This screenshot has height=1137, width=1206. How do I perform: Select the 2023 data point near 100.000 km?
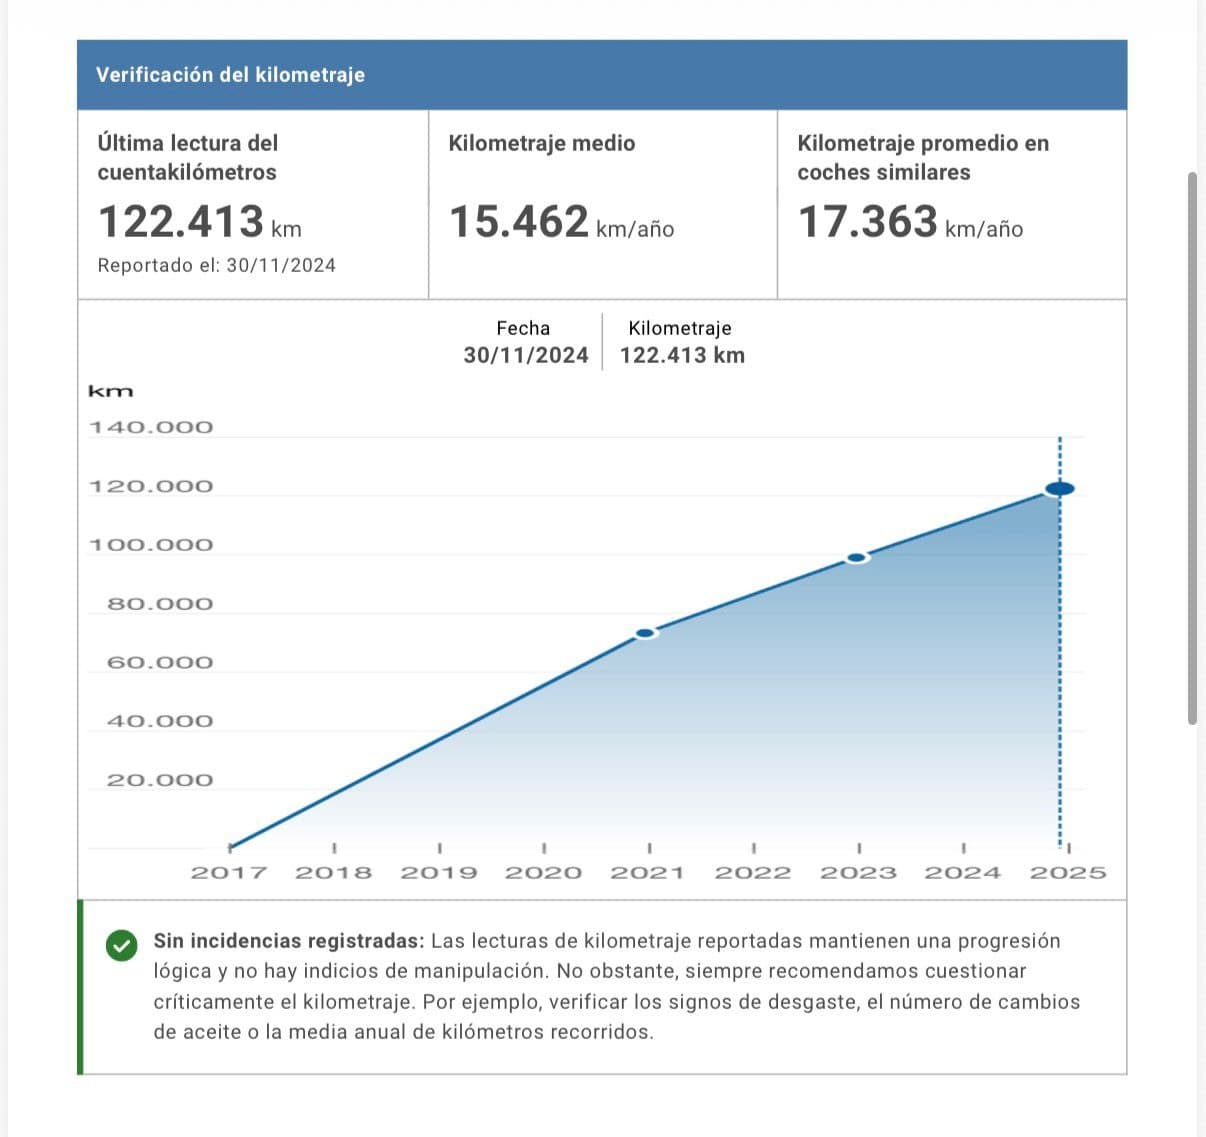[856, 558]
